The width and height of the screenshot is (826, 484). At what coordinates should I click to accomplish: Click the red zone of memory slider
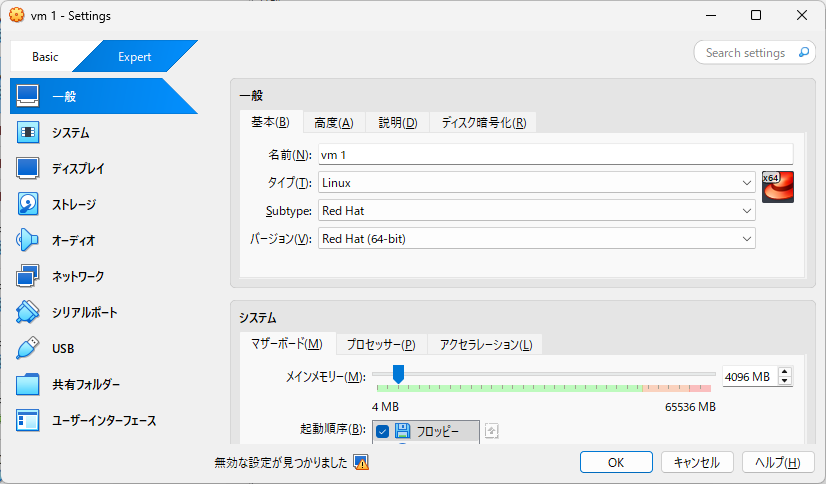click(700, 388)
